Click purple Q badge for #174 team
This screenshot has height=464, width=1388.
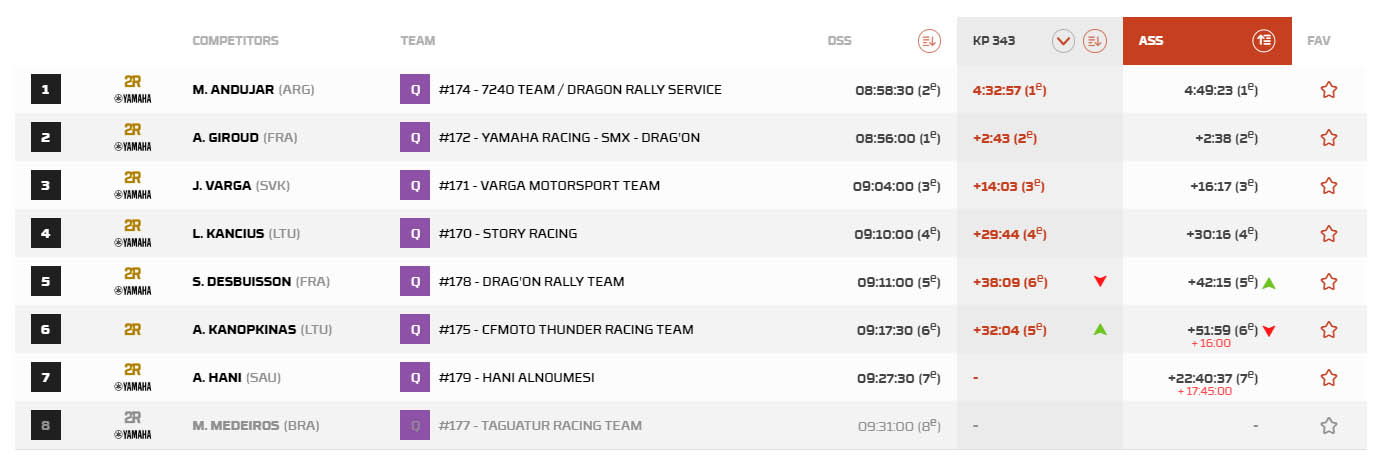tap(413, 90)
